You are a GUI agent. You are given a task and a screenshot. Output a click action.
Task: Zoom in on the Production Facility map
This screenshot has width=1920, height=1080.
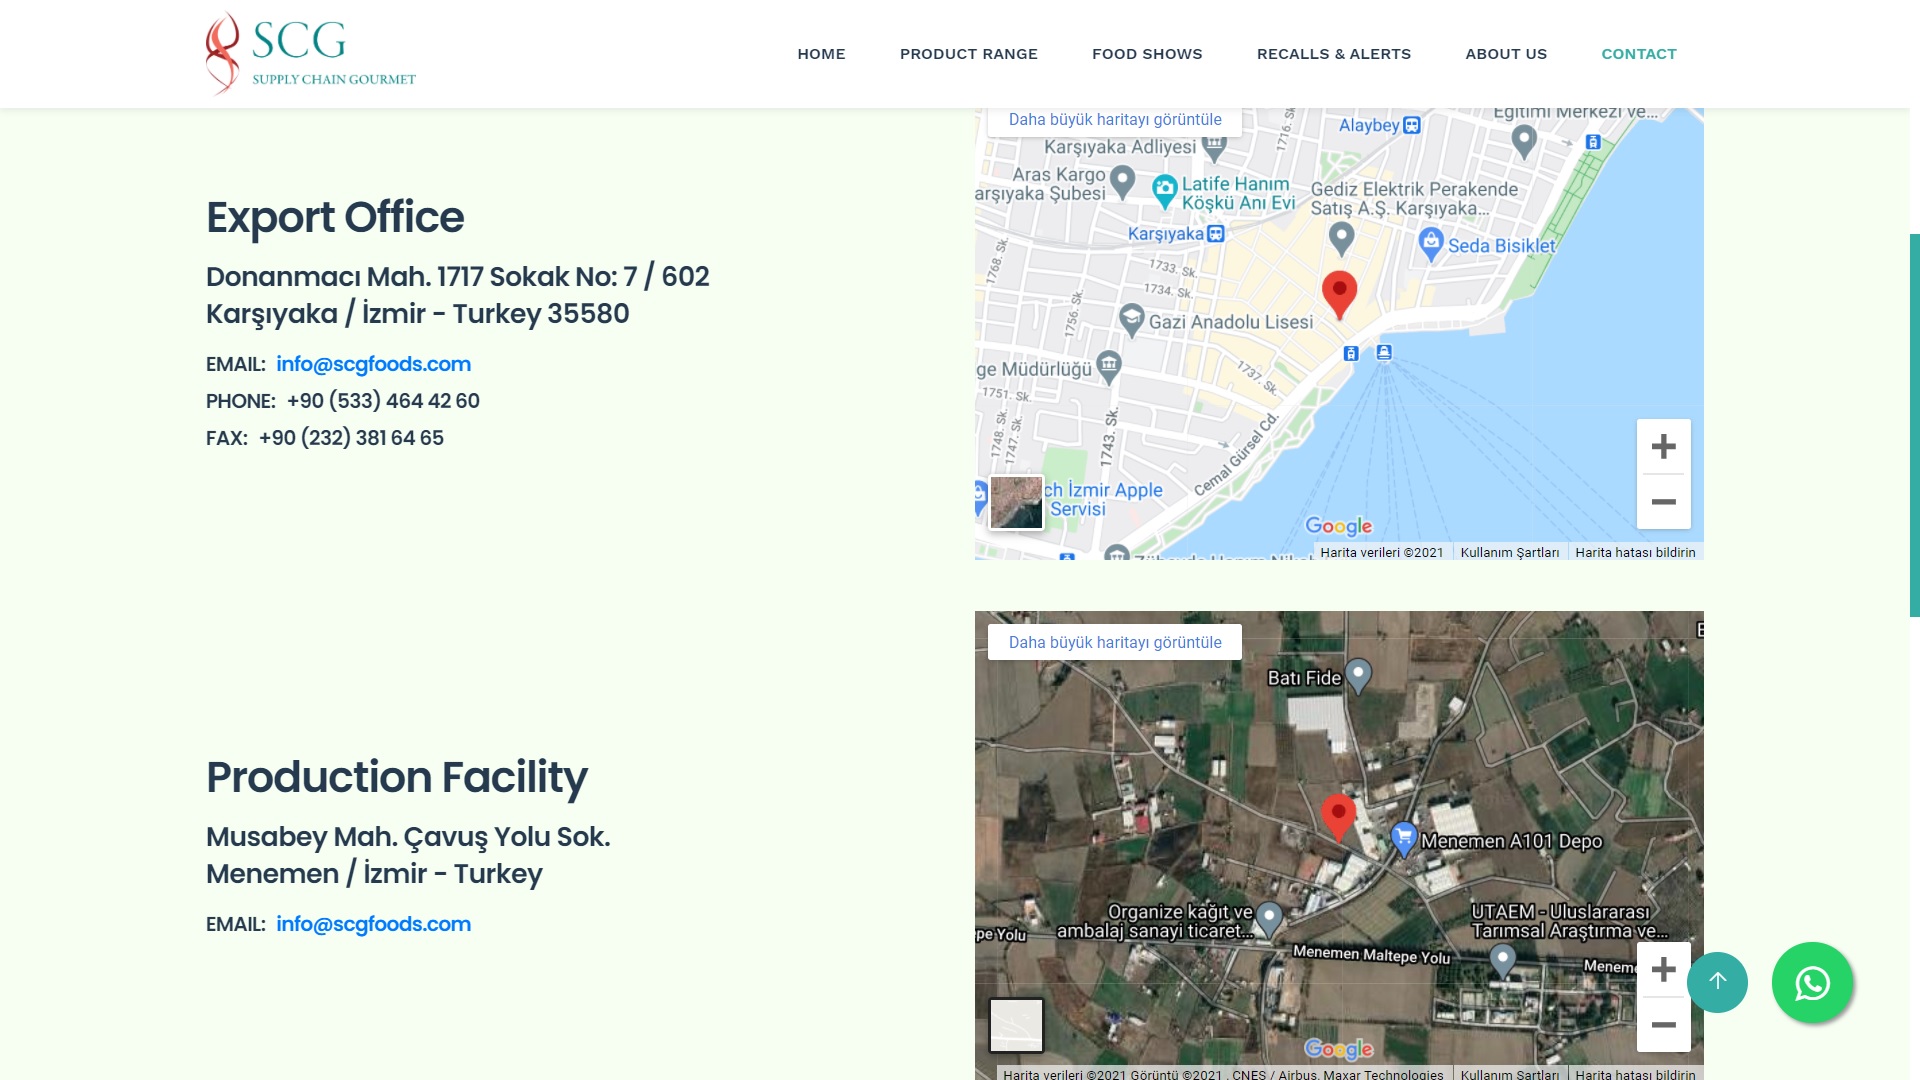pyautogui.click(x=1663, y=969)
